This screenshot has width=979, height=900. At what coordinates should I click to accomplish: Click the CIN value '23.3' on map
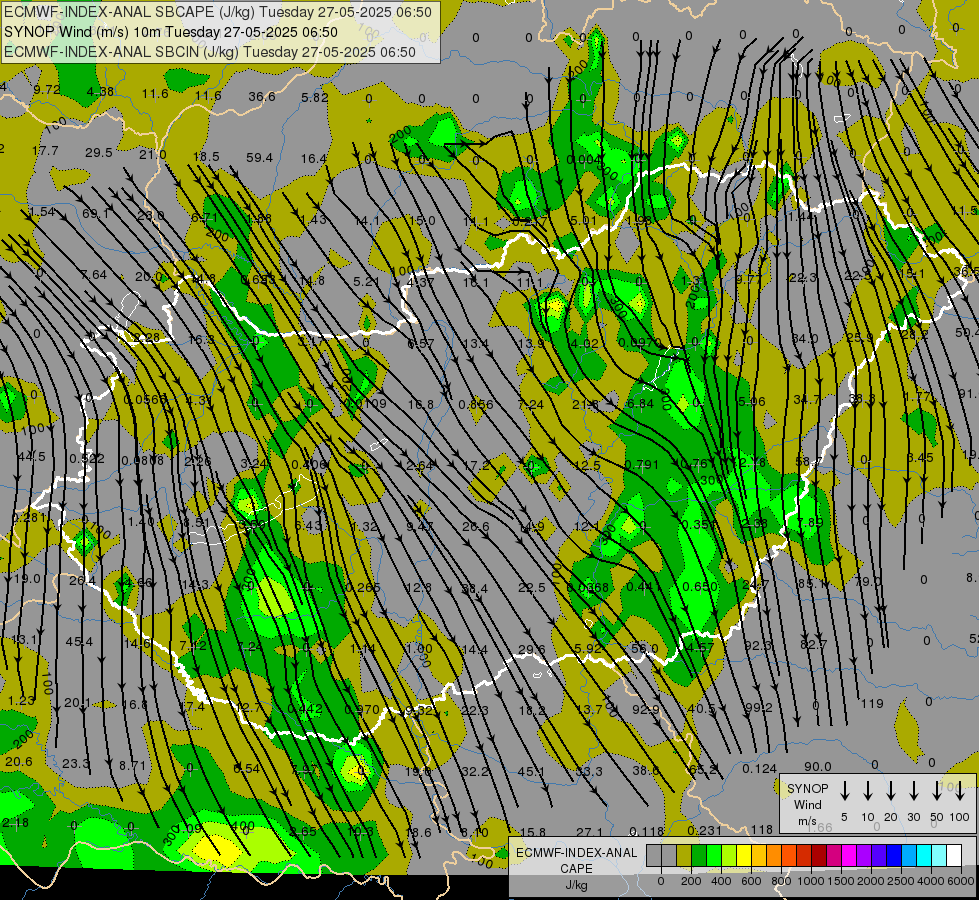[76, 764]
